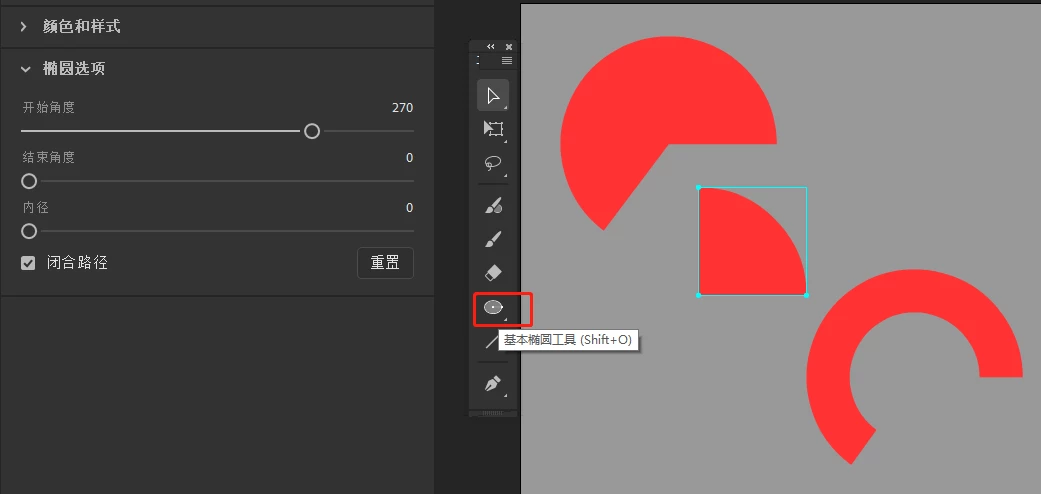The image size is (1041, 494).
Task: Click the 结束角度 value 0
Action: coord(410,157)
